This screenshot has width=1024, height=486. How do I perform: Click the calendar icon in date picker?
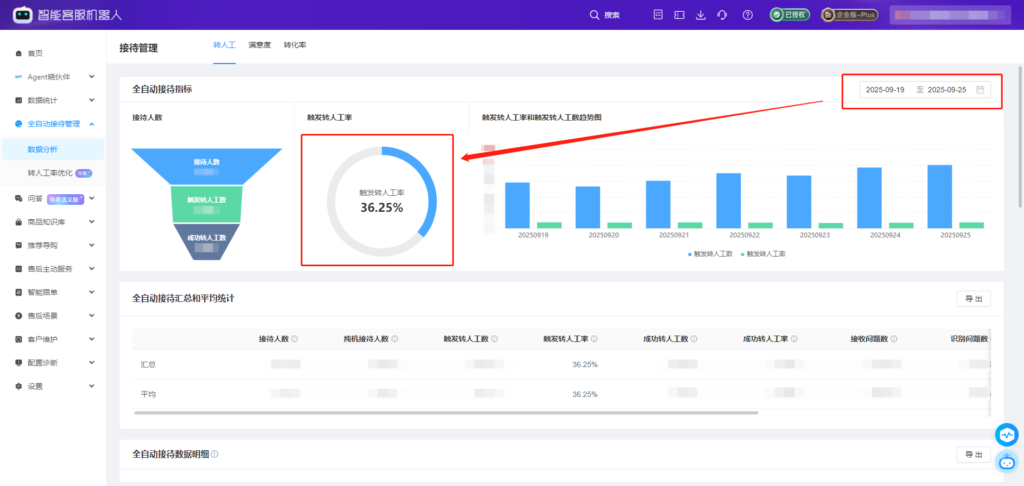pyautogui.click(x=981, y=90)
